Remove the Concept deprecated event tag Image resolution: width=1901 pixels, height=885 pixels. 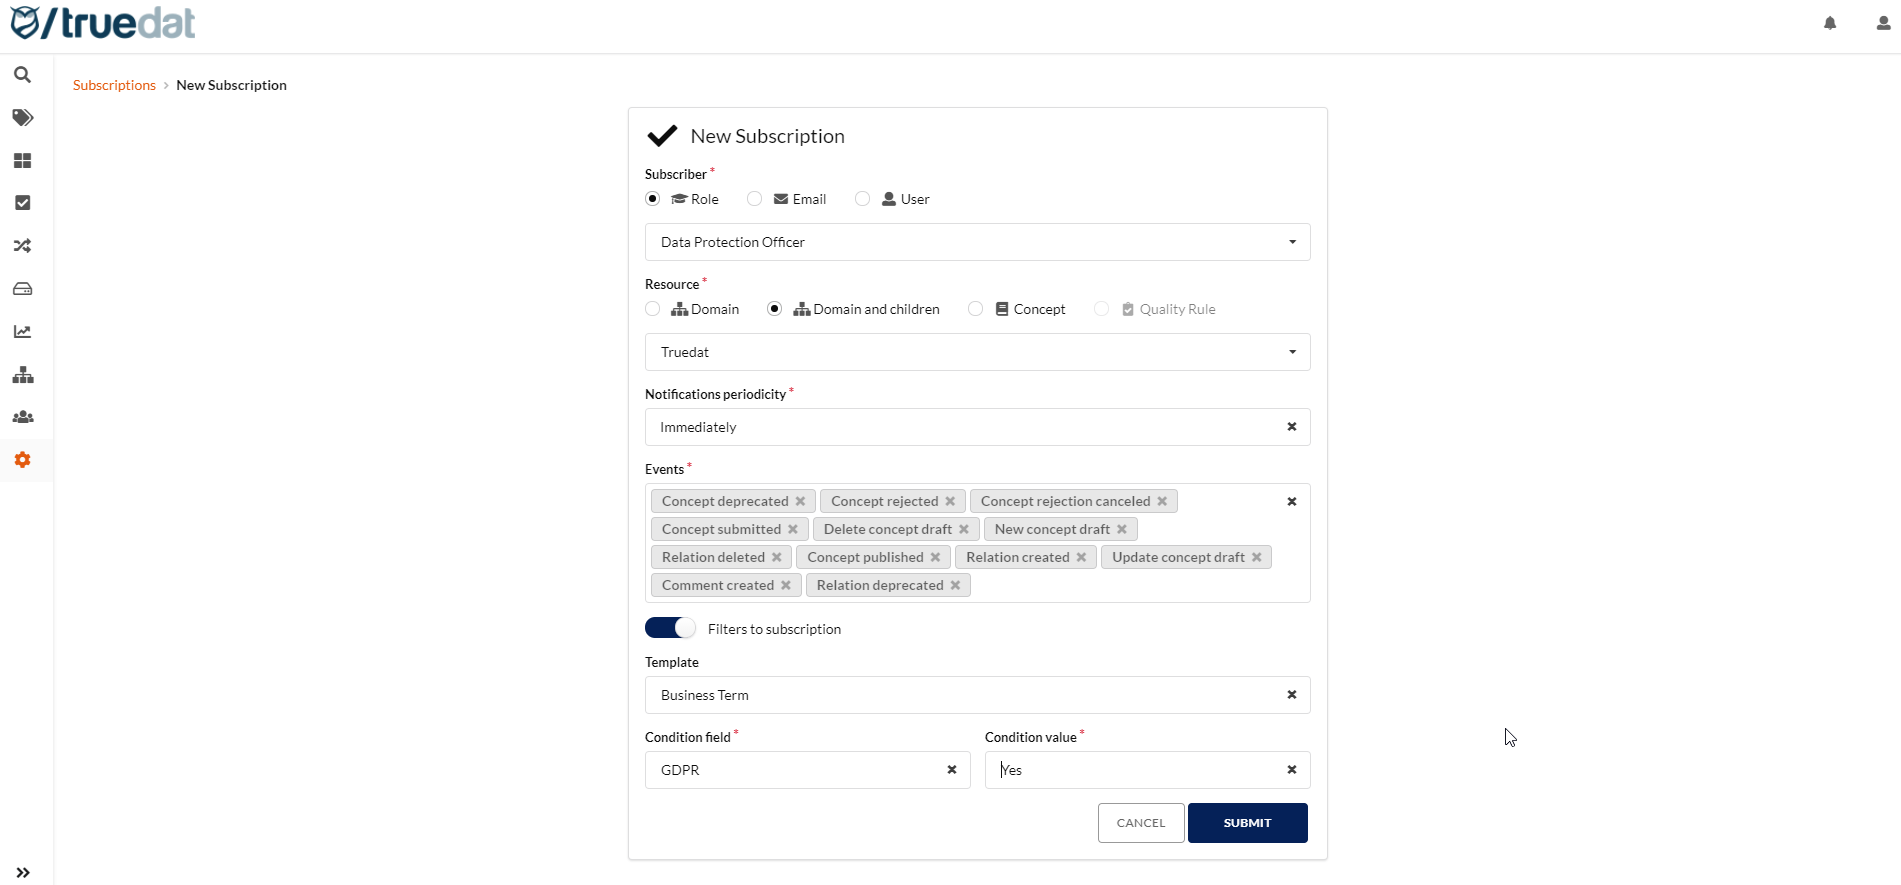pyautogui.click(x=800, y=501)
